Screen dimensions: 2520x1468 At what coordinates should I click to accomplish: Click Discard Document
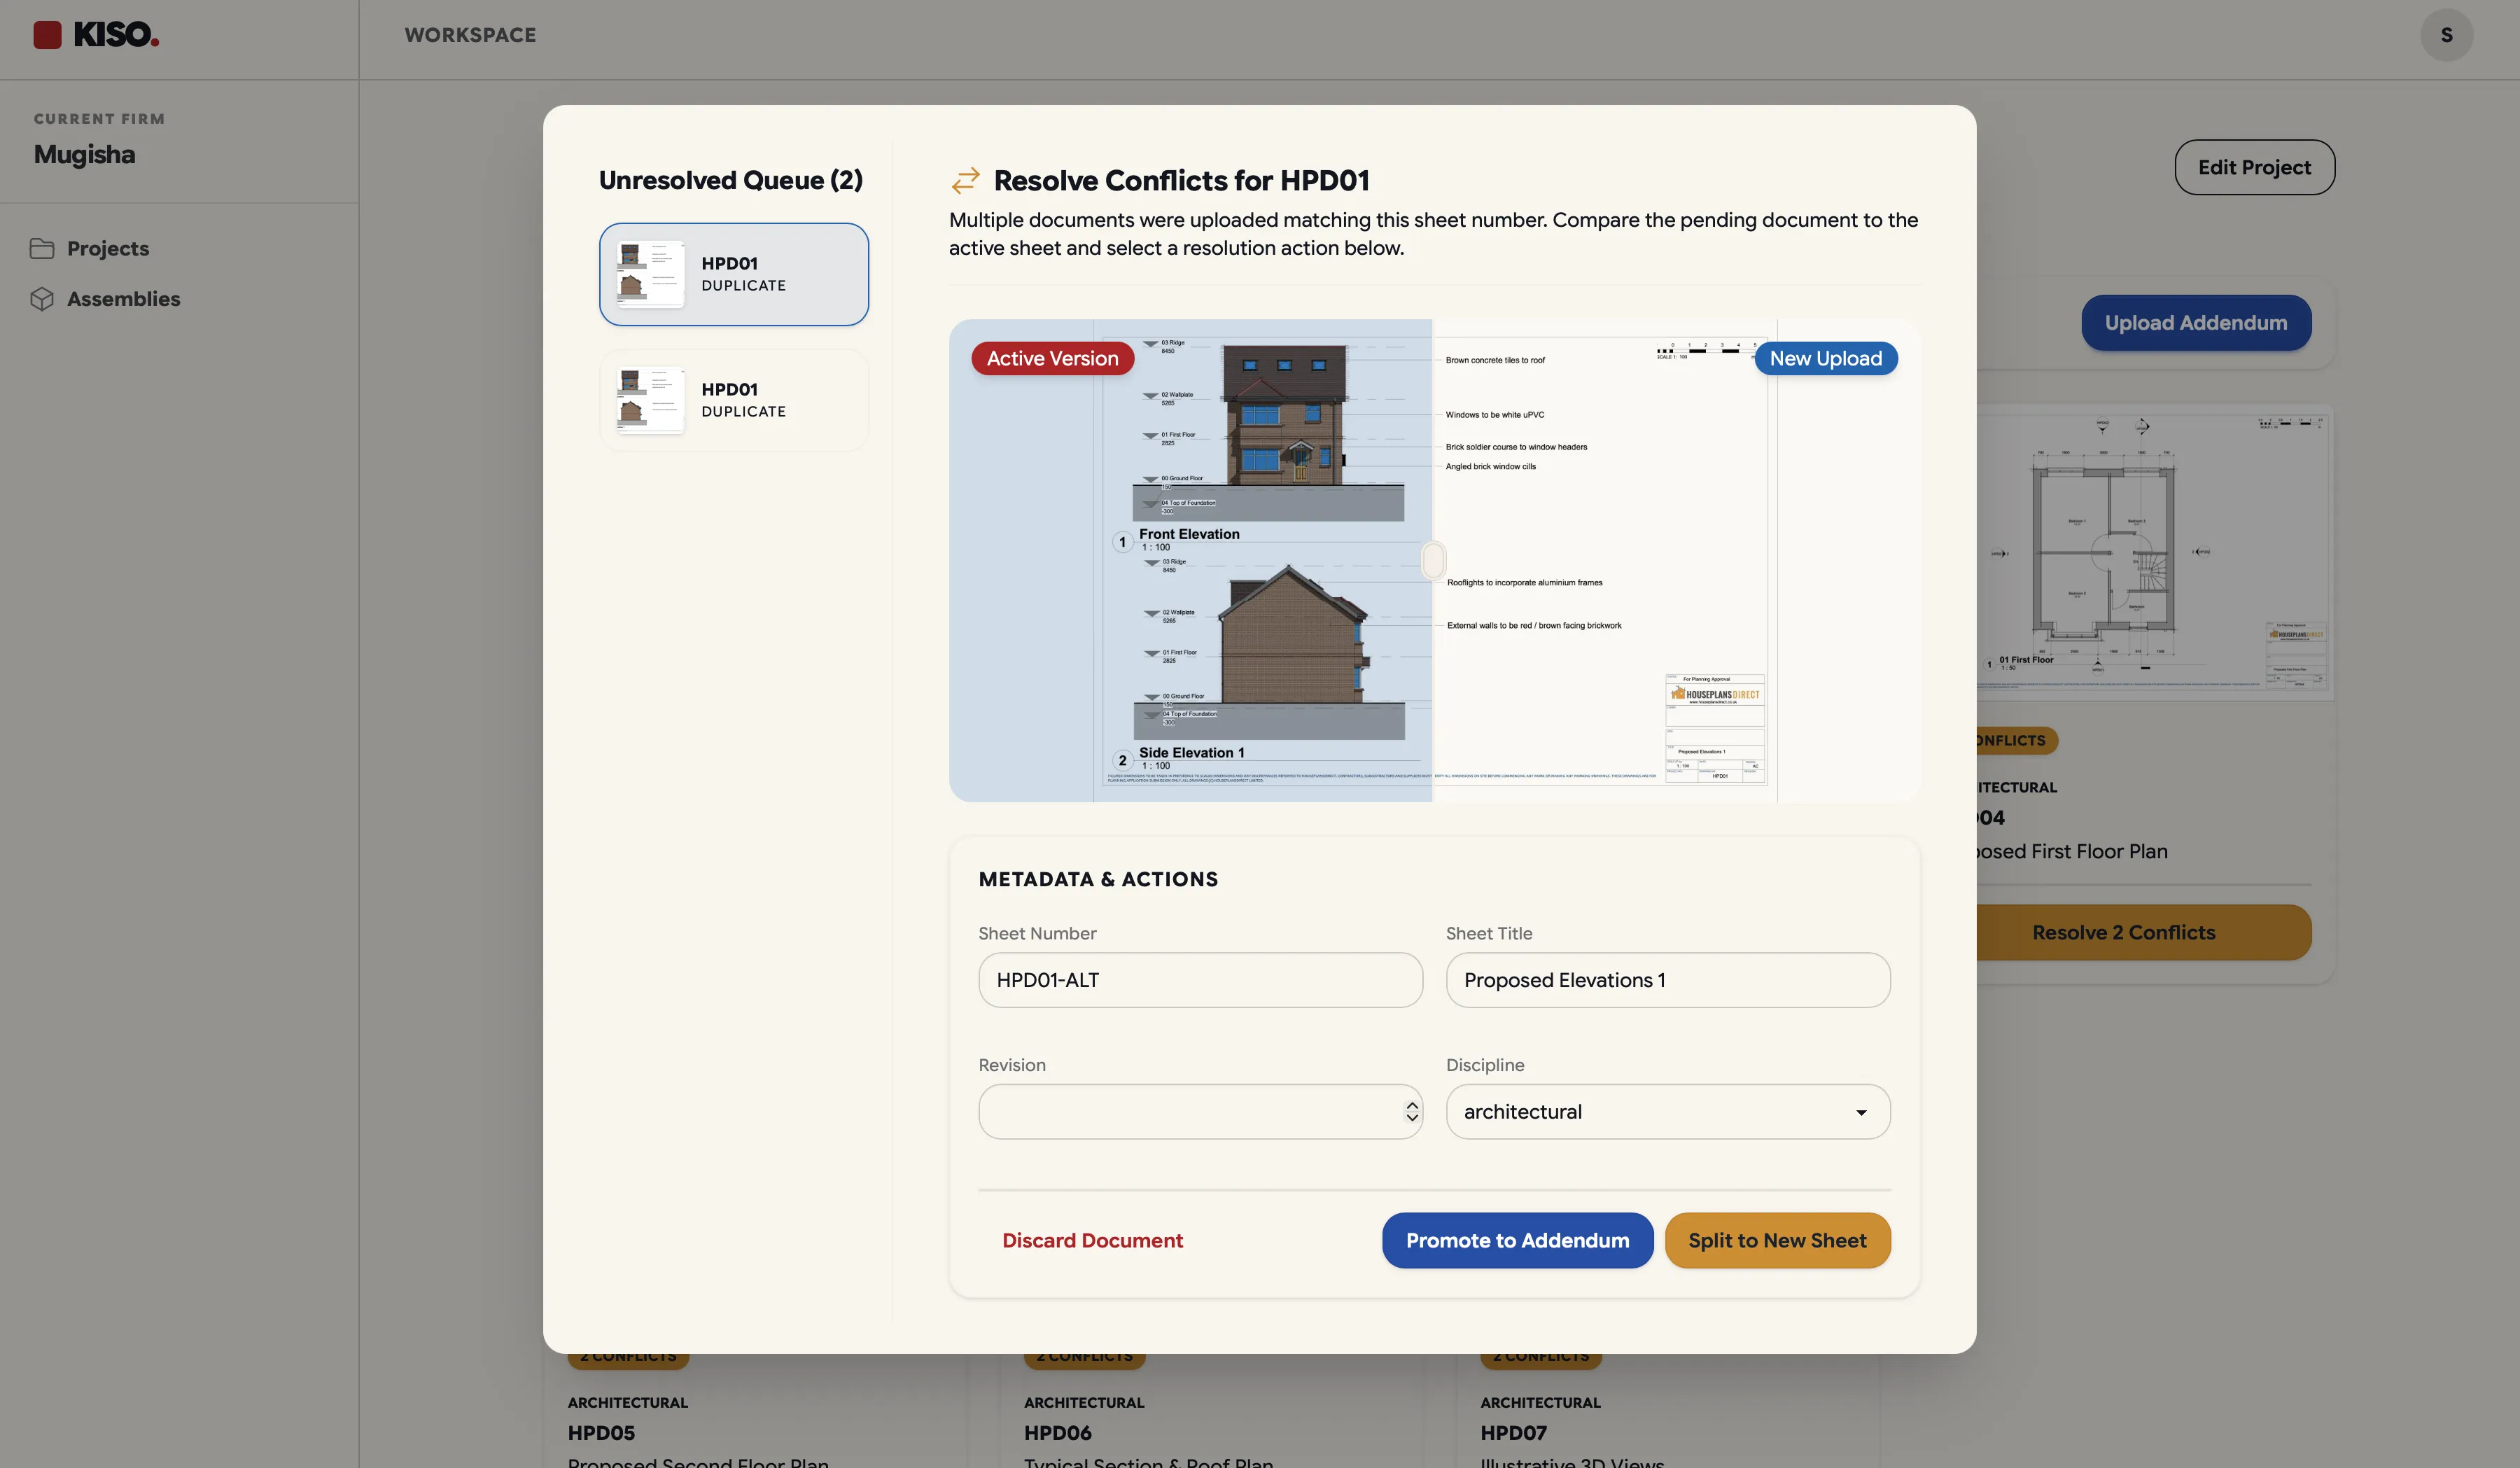click(x=1092, y=1241)
